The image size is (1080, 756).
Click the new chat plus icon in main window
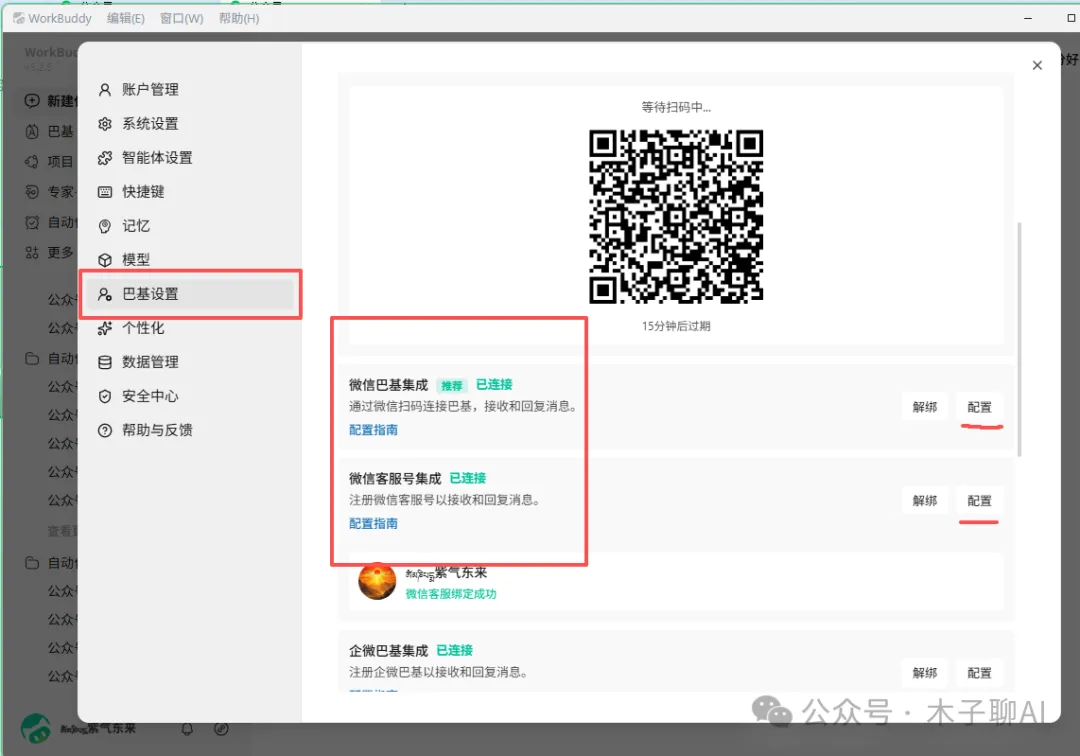click(x=32, y=101)
